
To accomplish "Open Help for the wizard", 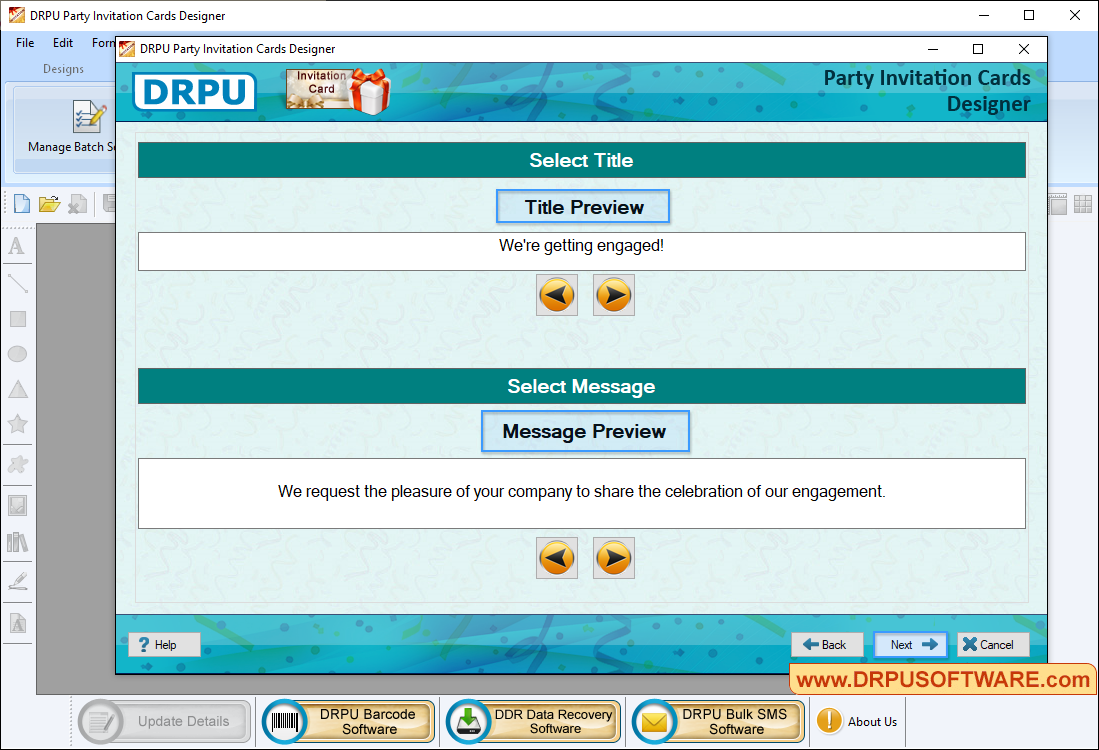I will click(x=164, y=645).
